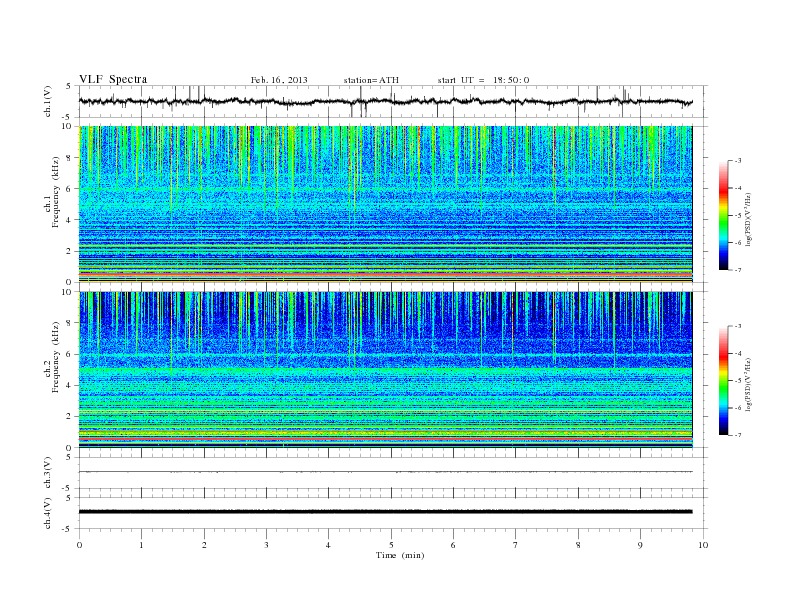Click the bright 5 kHz band in ch.2 spectrogram
The width and height of the screenshot is (792, 612).
tap(385, 370)
